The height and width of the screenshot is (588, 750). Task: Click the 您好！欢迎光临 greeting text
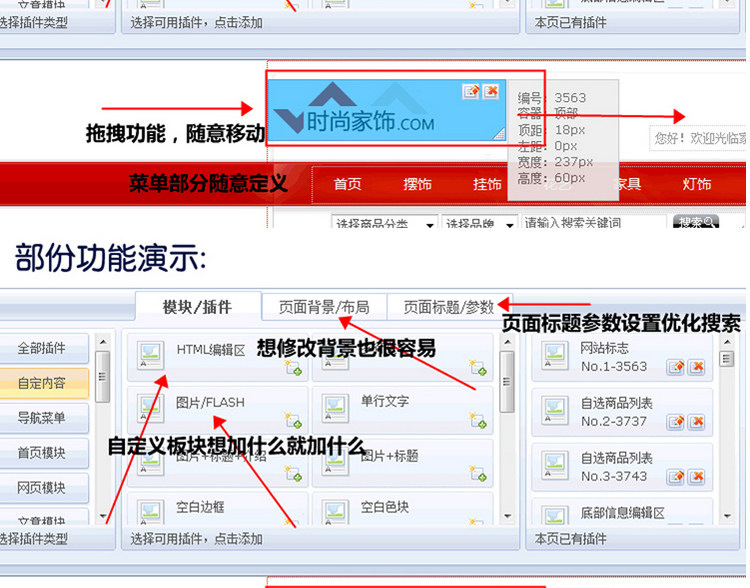[700, 138]
